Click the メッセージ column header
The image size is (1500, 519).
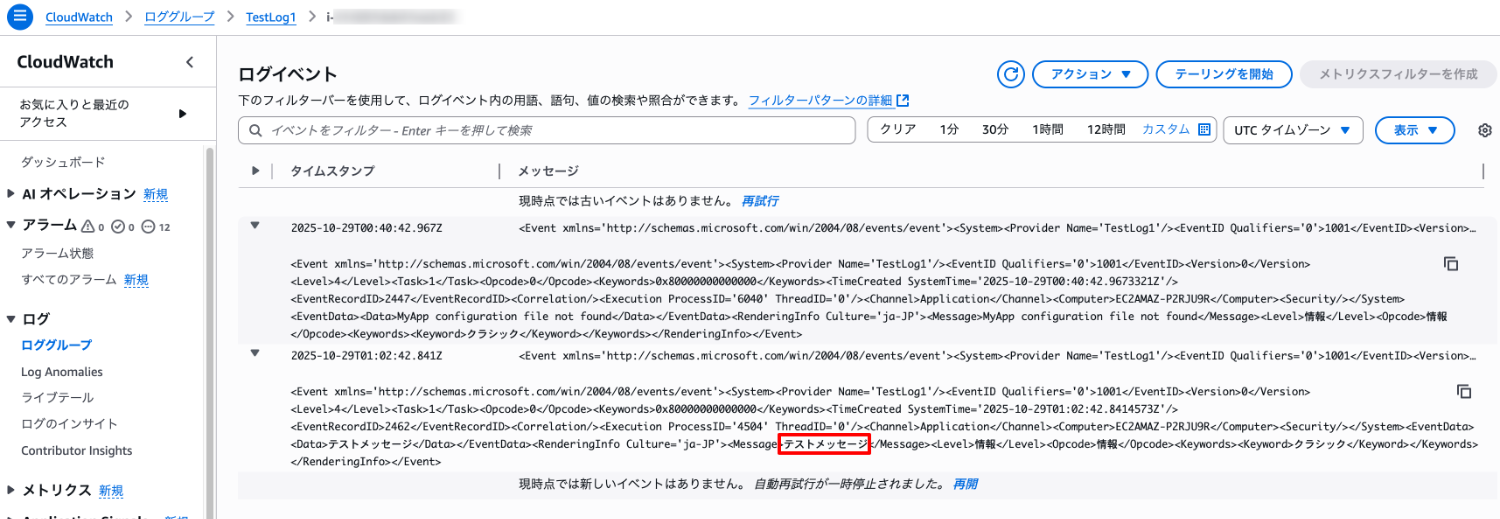[548, 171]
